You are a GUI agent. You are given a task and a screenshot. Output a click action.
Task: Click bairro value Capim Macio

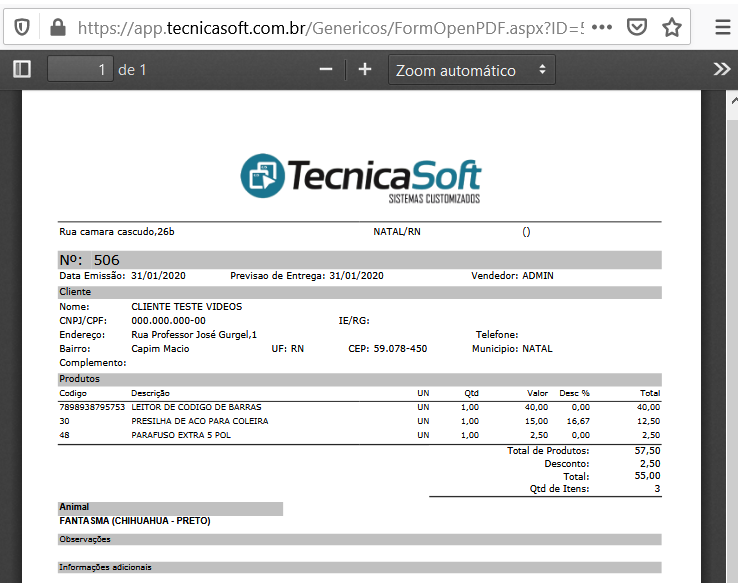[160, 349]
